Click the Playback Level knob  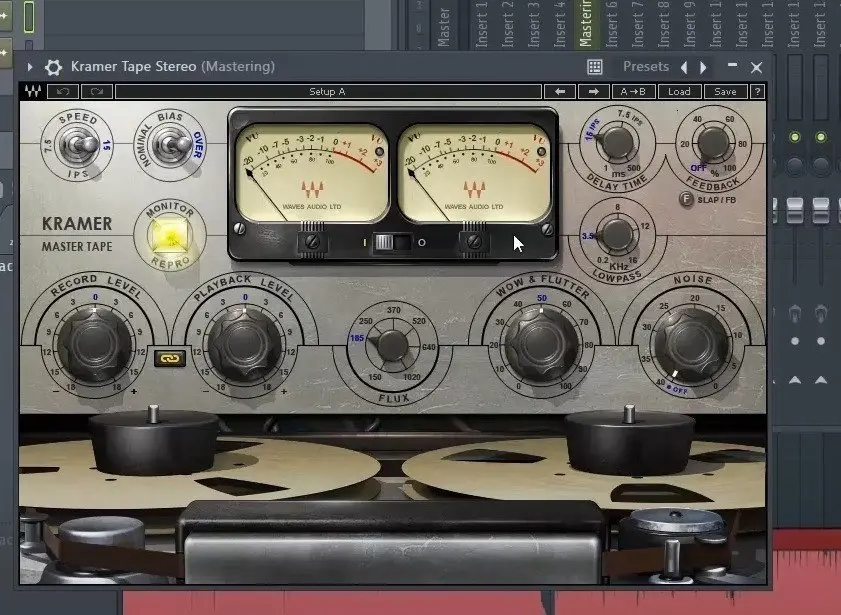(245, 345)
